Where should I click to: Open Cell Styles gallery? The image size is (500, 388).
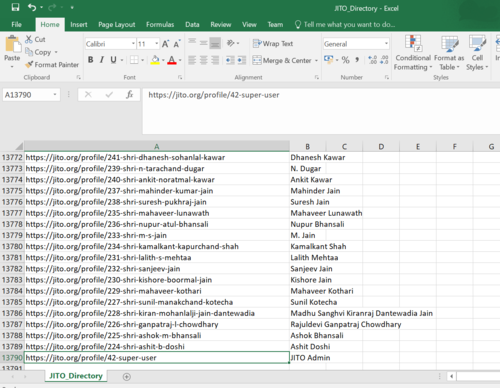[x=477, y=53]
